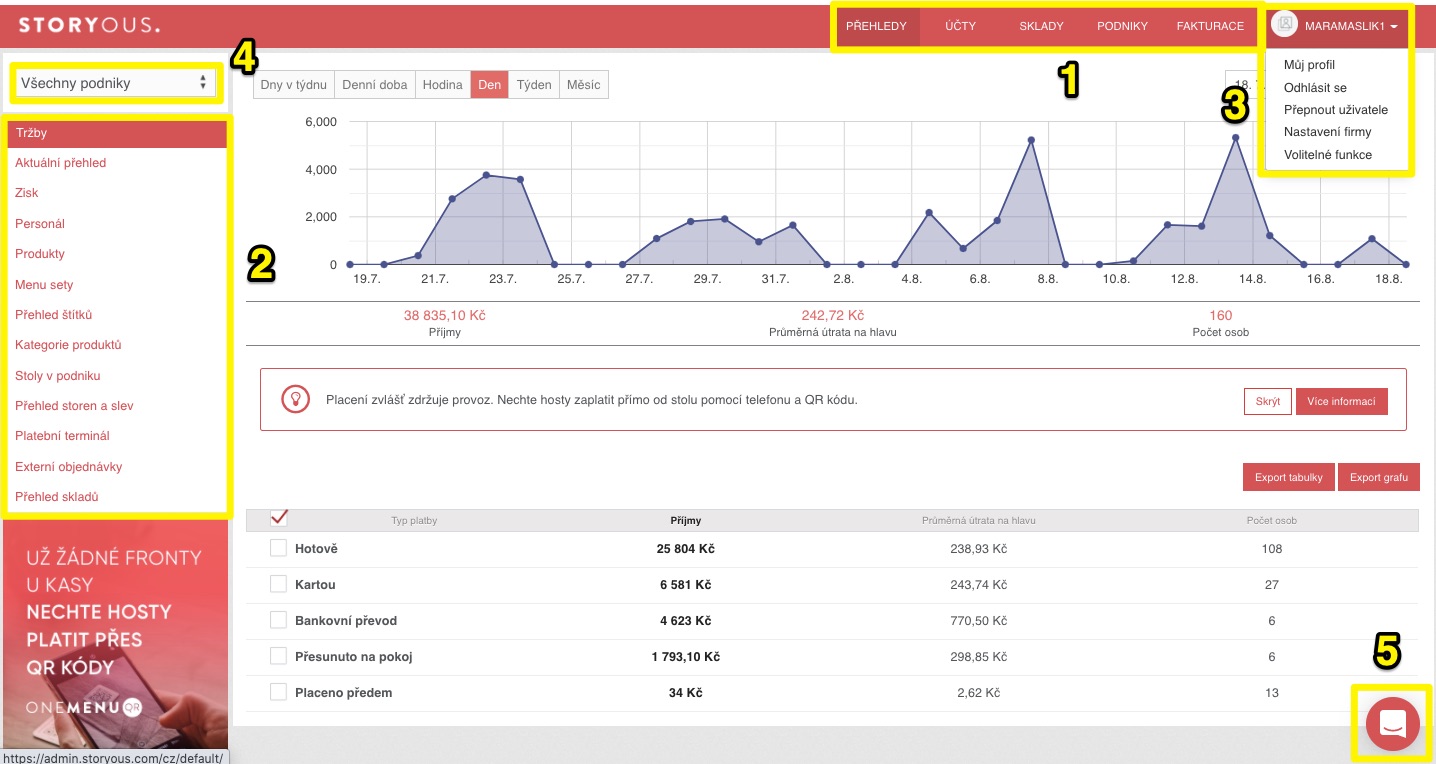Screen dimensions: 1436x764
Task: Toggle the select-all checkbox in the table header
Action: tap(280, 518)
